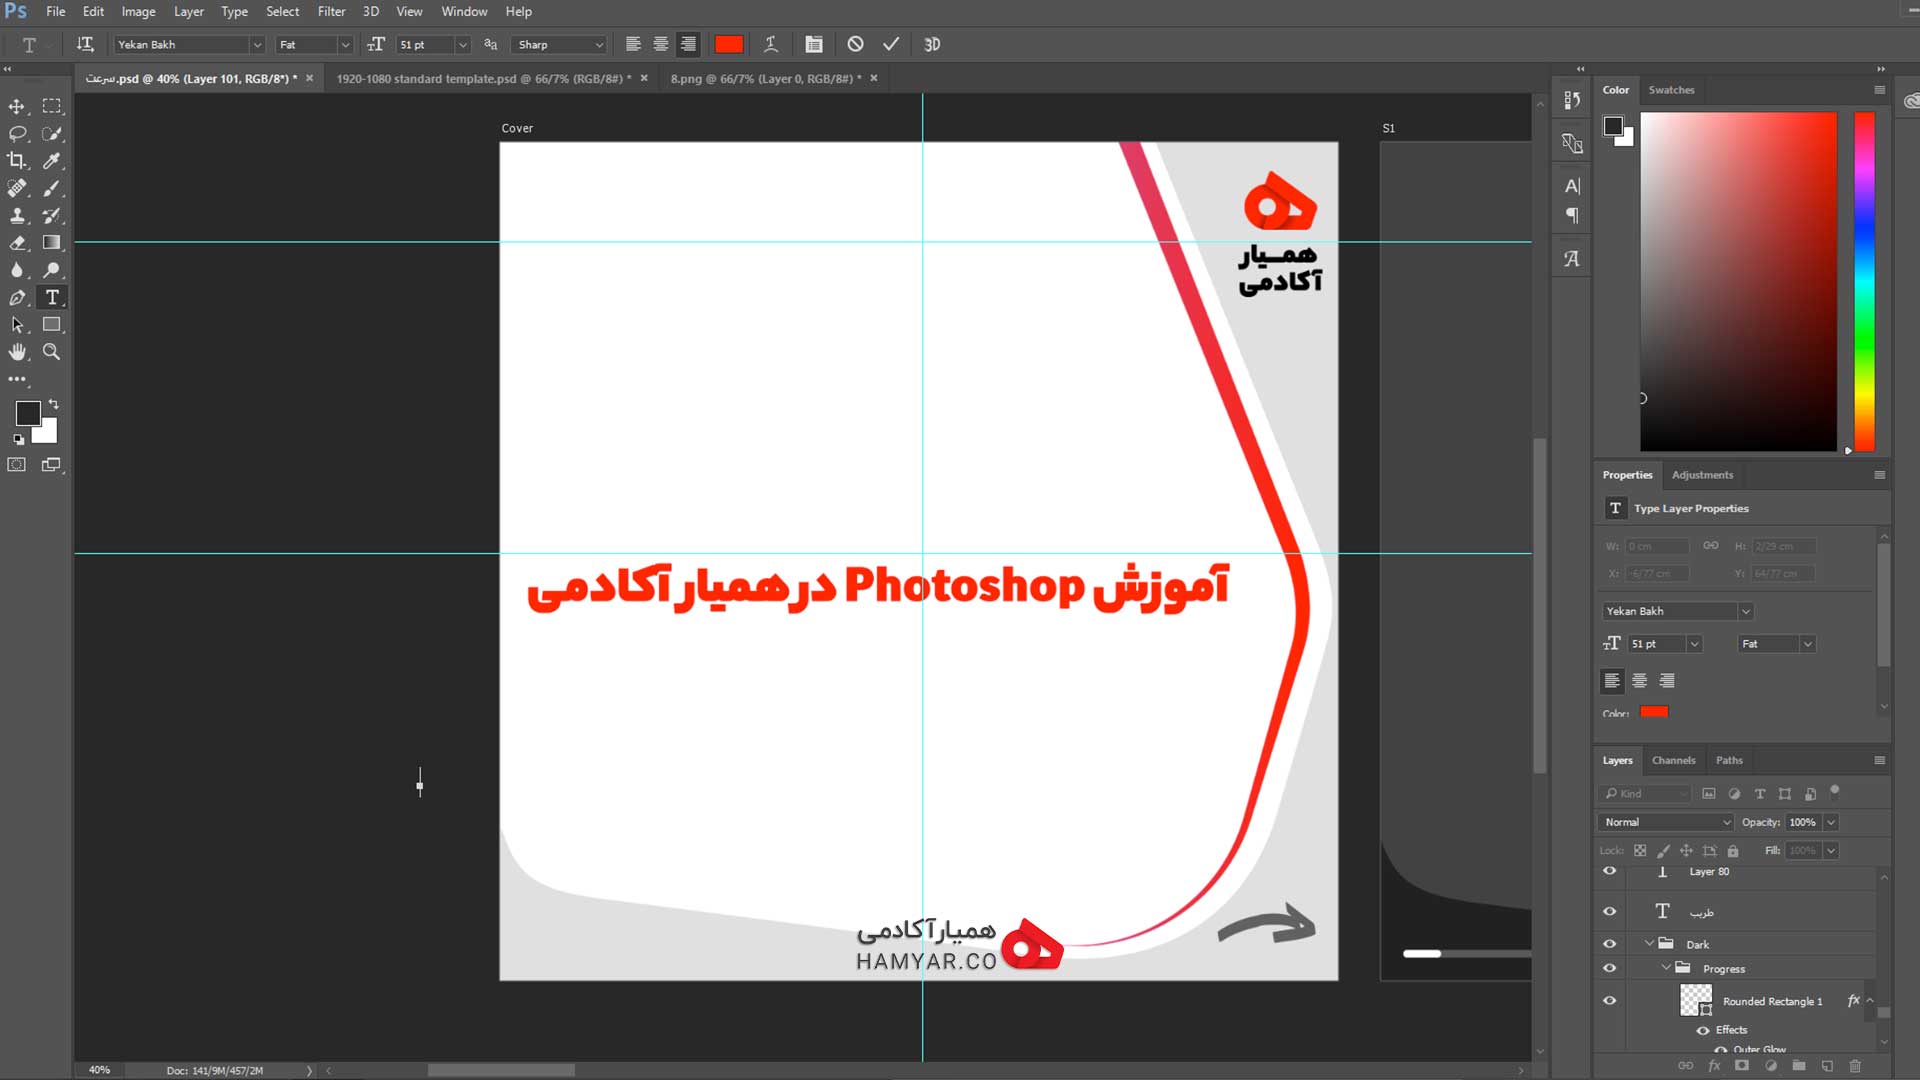Image resolution: width=1920 pixels, height=1080 pixels.
Task: Switch to the Channels tab
Action: click(x=1673, y=760)
